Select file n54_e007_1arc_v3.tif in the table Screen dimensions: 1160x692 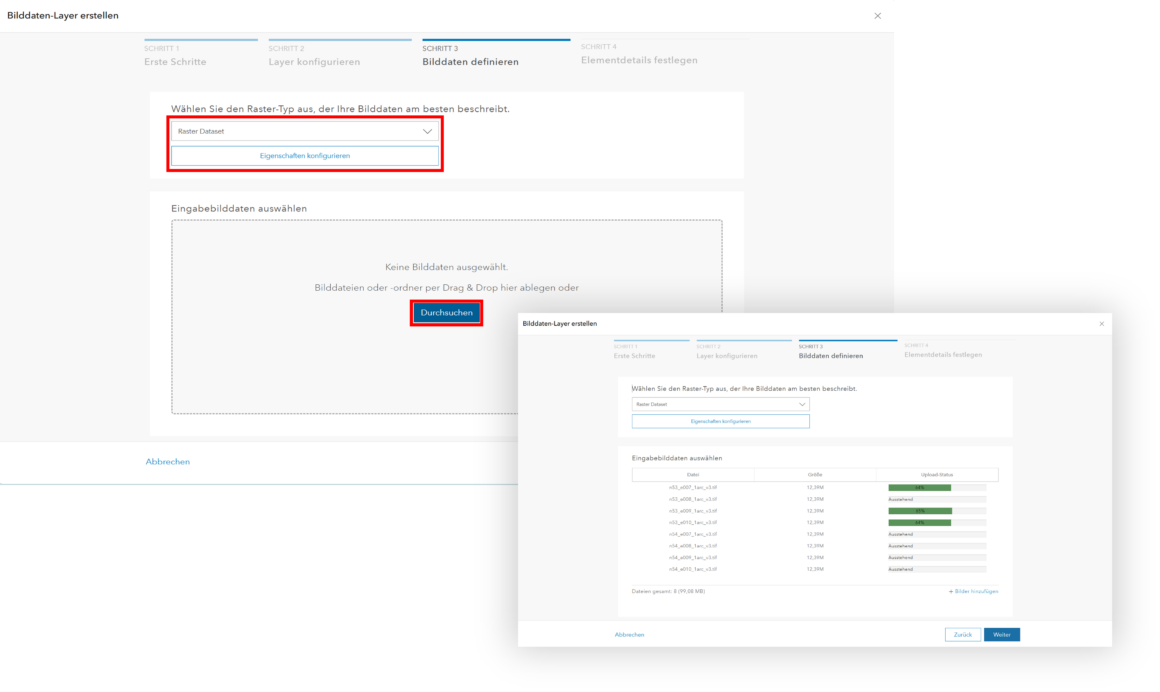[x=693, y=534]
